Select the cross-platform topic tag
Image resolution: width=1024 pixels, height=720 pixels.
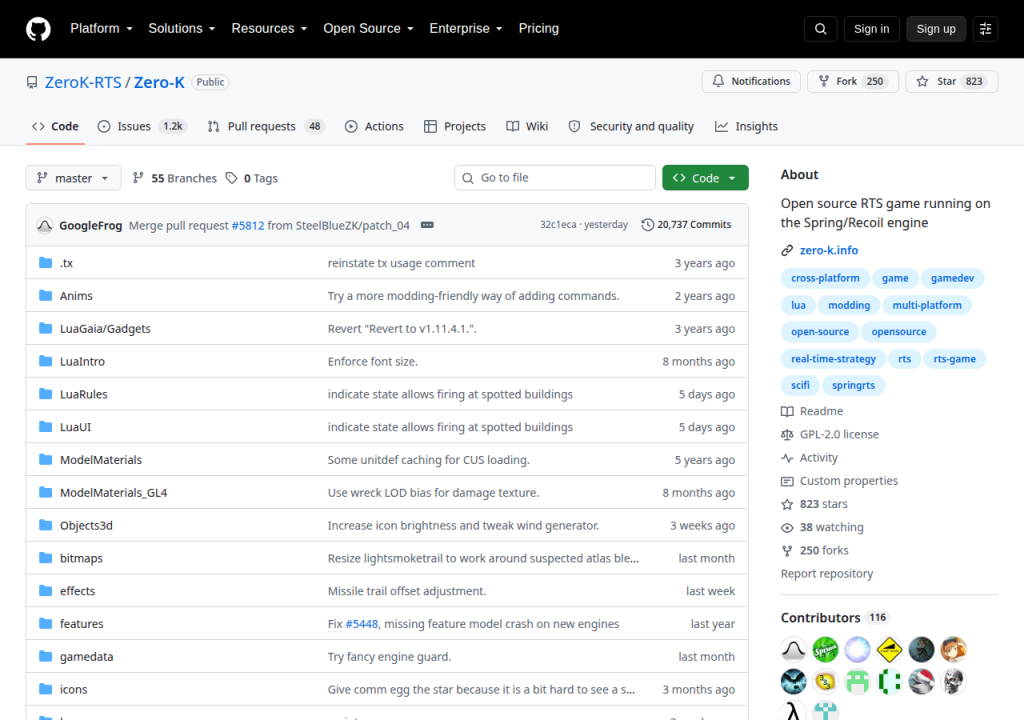[825, 278]
